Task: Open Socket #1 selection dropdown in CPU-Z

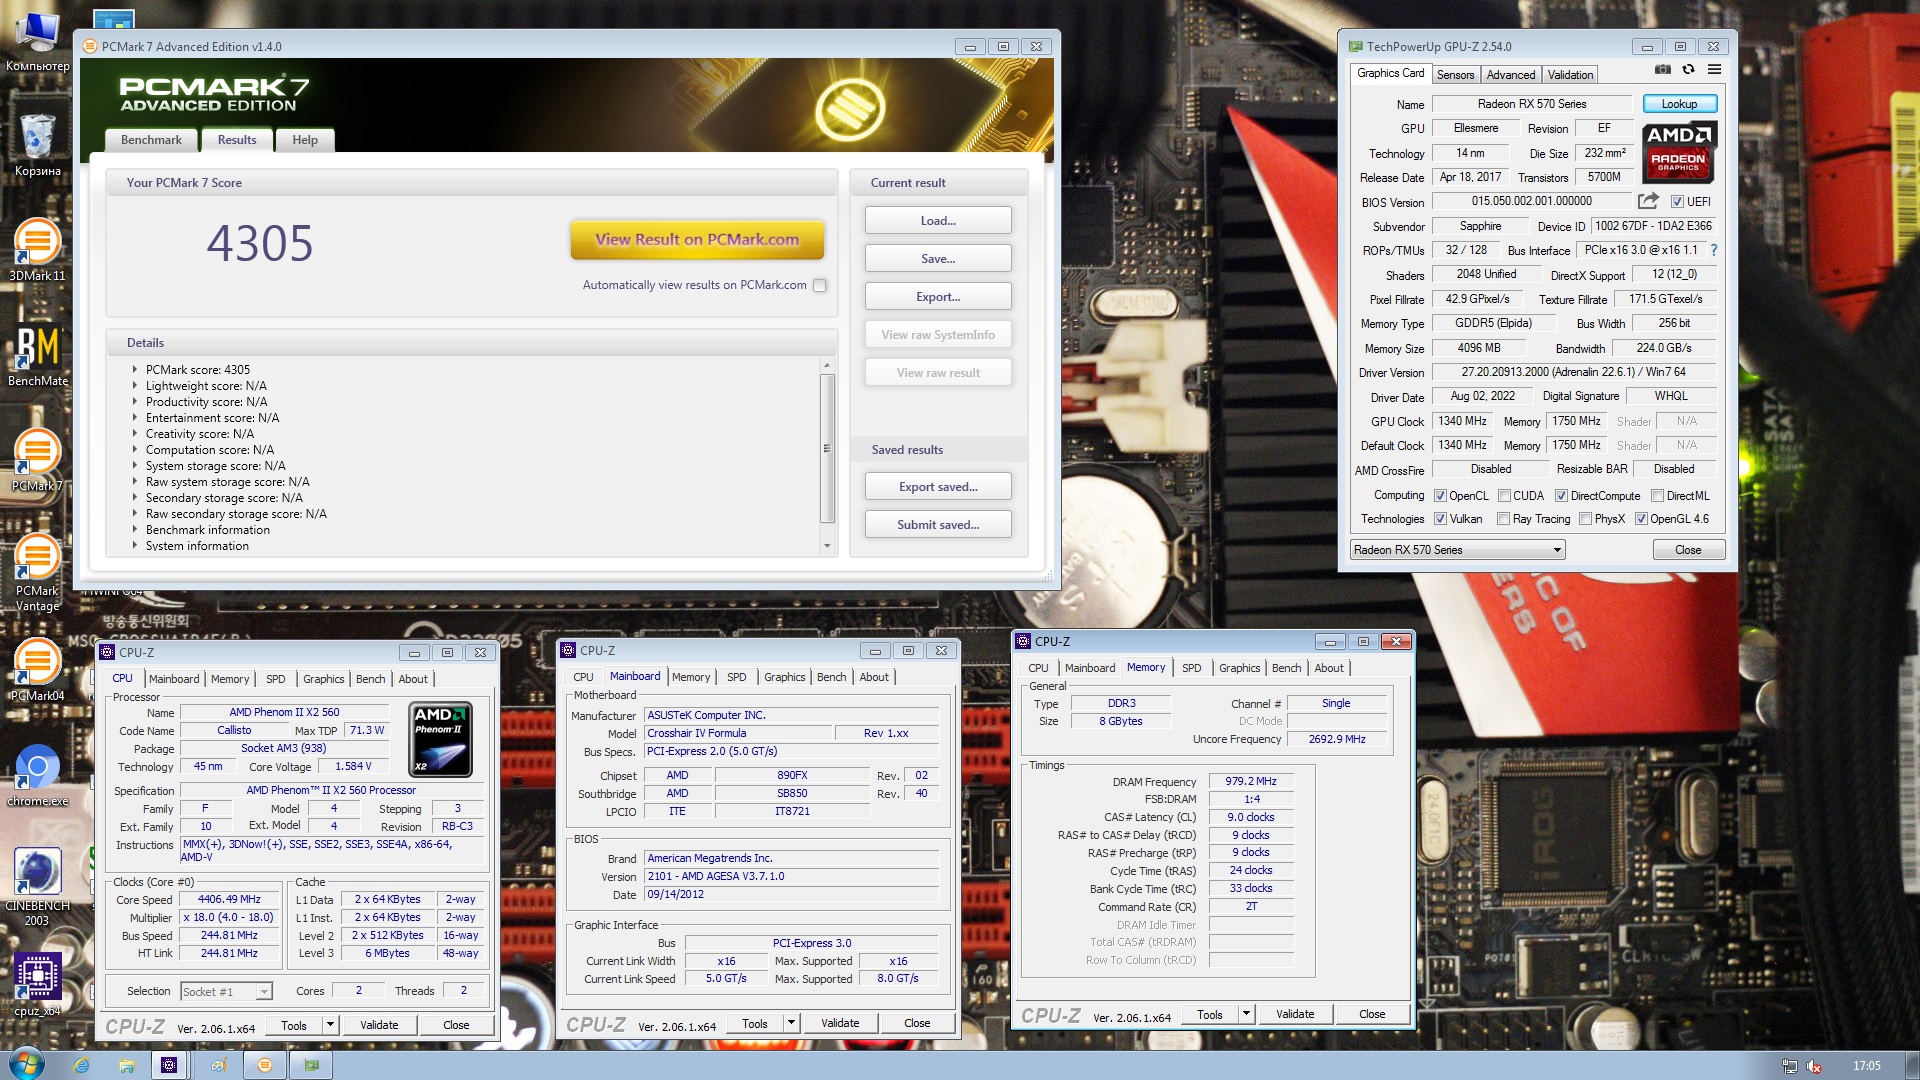Action: coord(226,991)
